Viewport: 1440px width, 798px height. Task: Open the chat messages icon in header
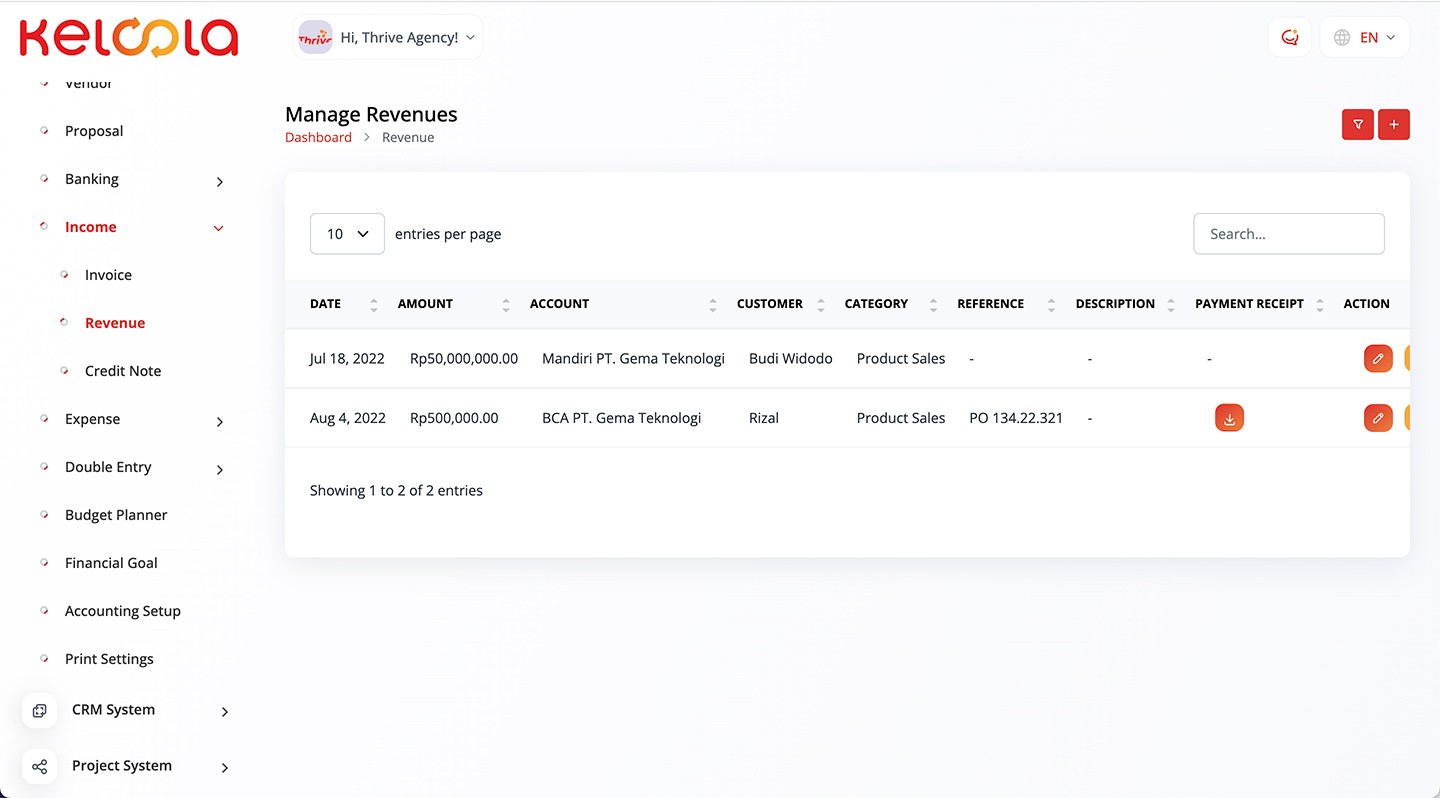point(1289,38)
